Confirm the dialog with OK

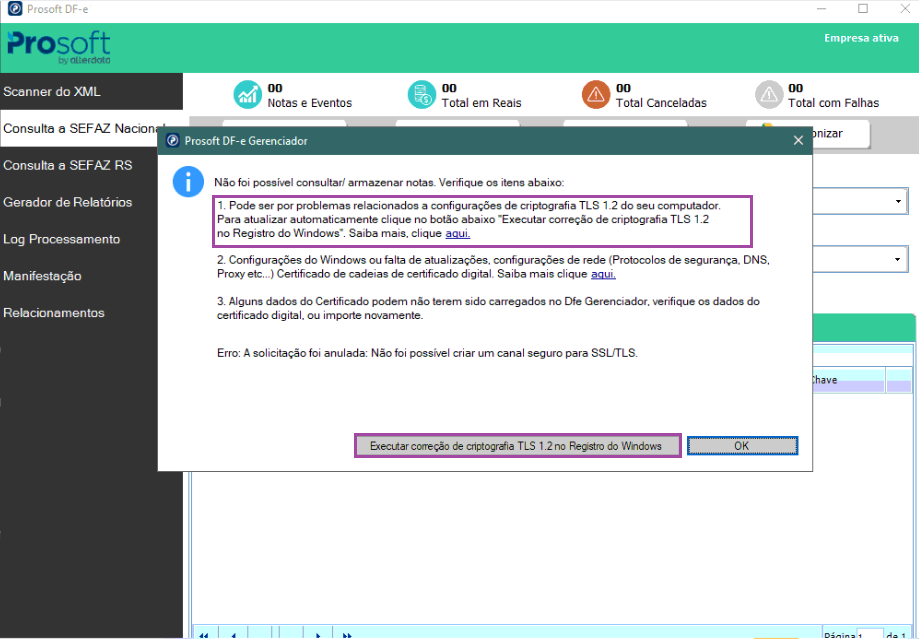[x=742, y=446]
